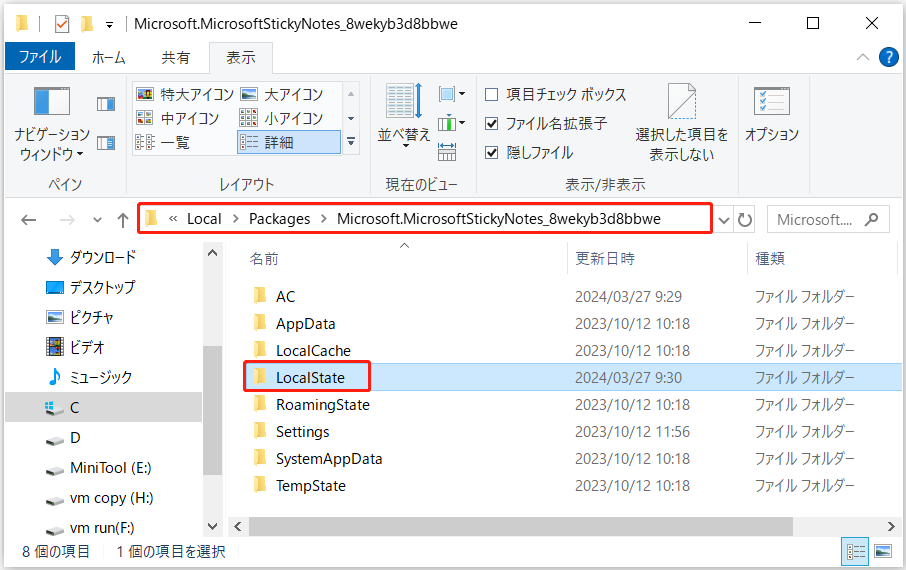Switch to large thumbnails view in status bar
Image resolution: width=906 pixels, height=570 pixels.
click(x=882, y=552)
